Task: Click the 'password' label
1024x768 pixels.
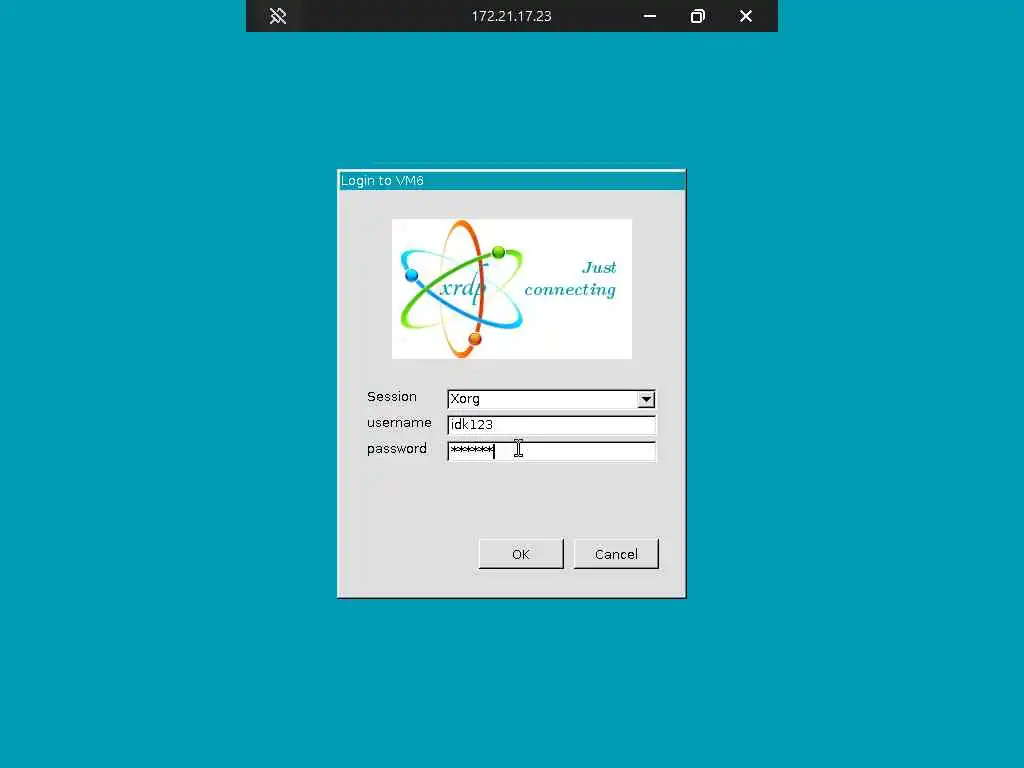Action: pyautogui.click(x=396, y=449)
